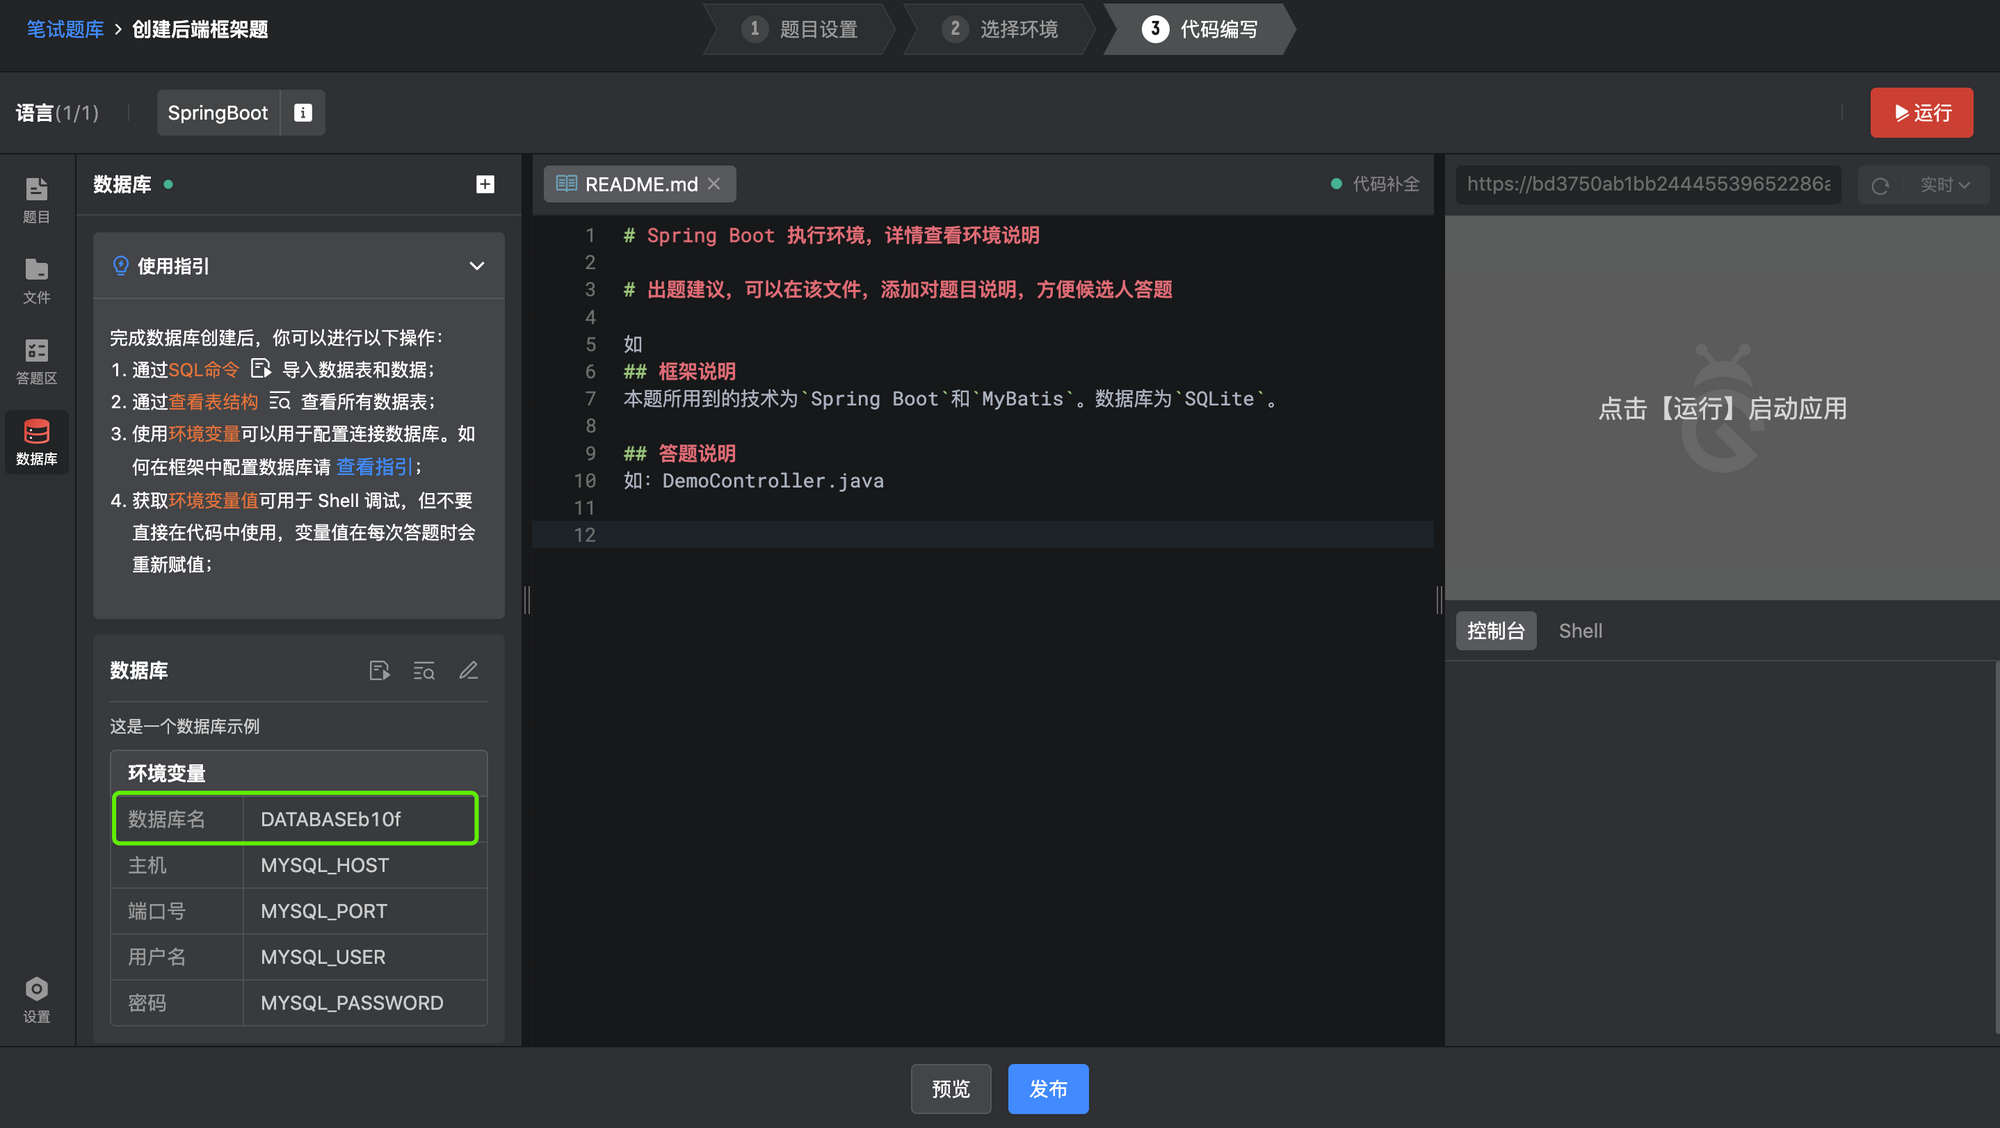Screen dimensions: 2000x1128
Task: Open the 答题区 answer area icon
Action: coord(36,361)
